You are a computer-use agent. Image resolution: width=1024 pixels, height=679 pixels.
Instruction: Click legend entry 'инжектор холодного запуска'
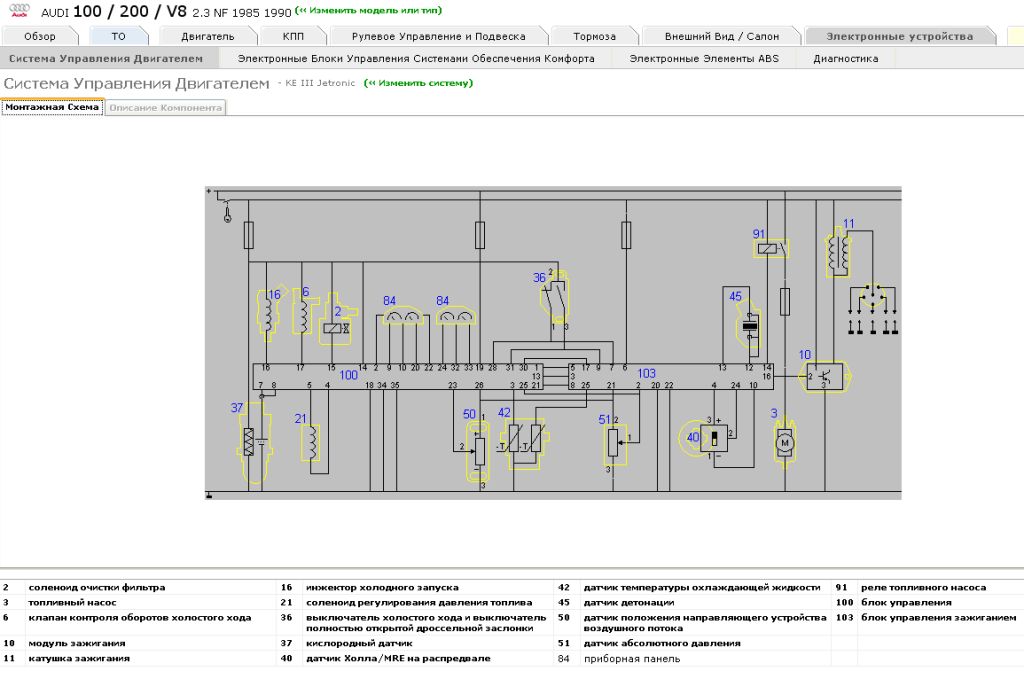click(x=382, y=588)
